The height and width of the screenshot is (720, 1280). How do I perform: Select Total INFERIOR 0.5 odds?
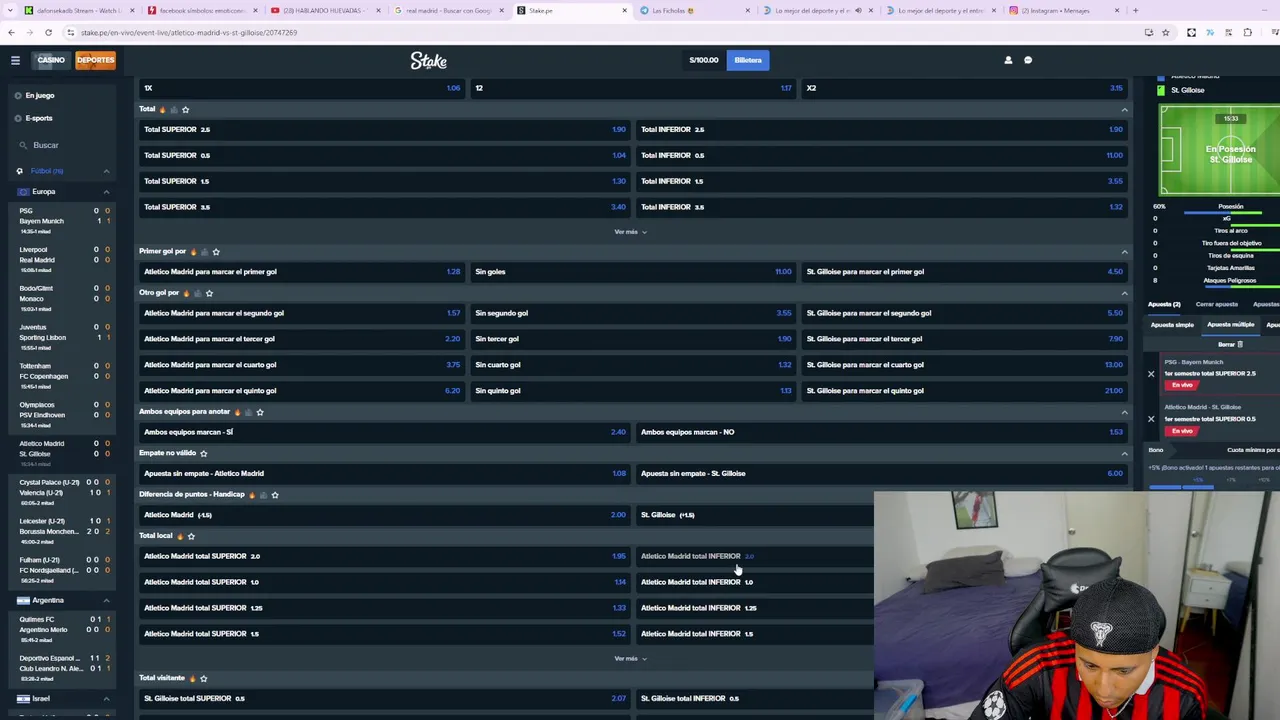pyautogui.click(x=882, y=155)
